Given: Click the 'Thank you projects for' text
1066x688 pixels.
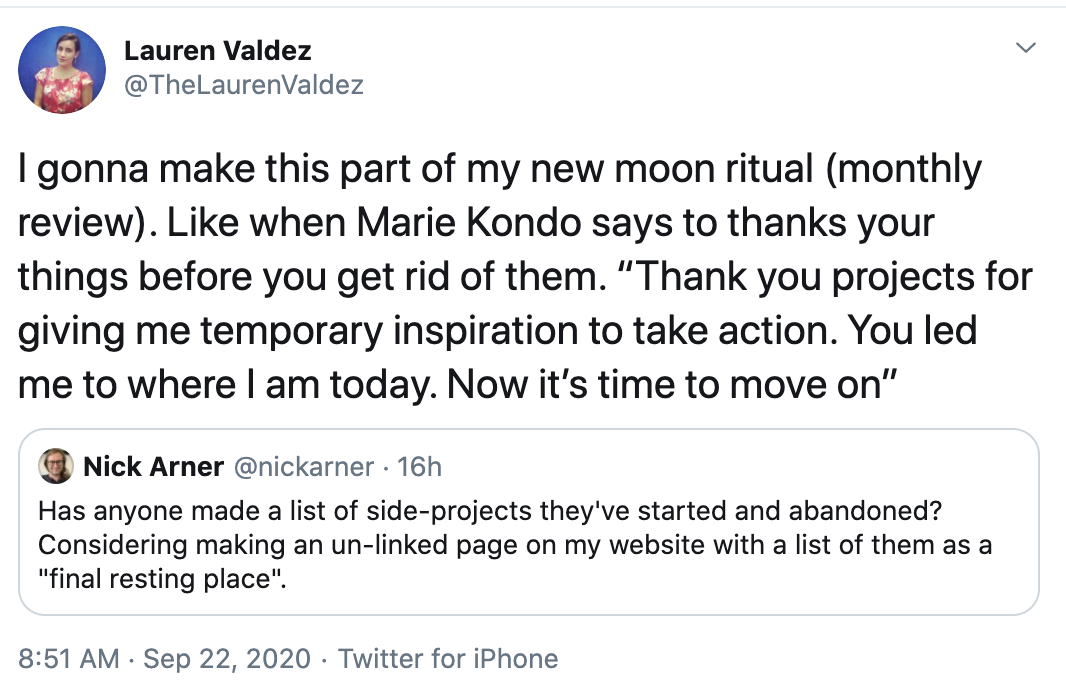Looking at the screenshot, I should tap(826, 277).
